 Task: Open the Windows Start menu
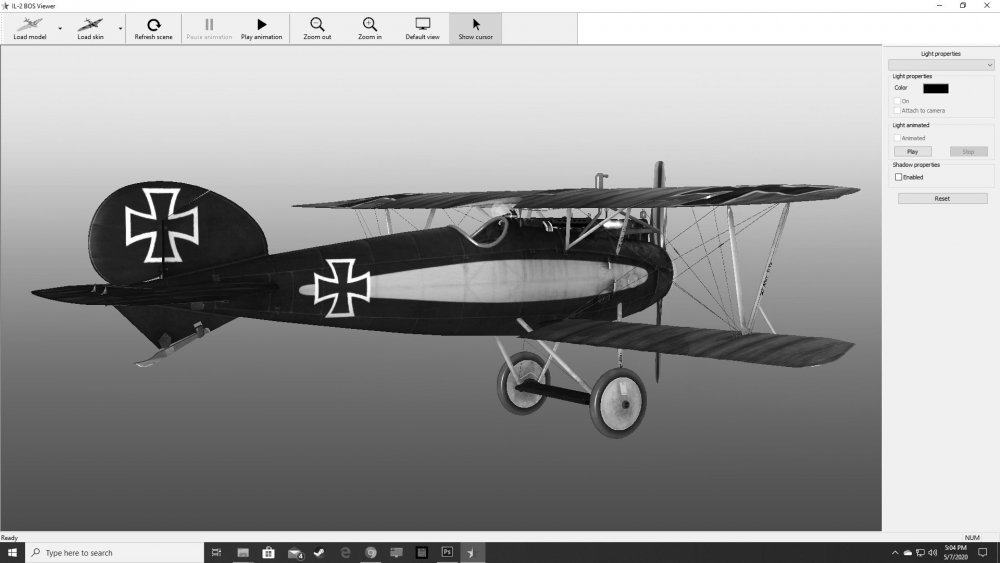(12, 552)
